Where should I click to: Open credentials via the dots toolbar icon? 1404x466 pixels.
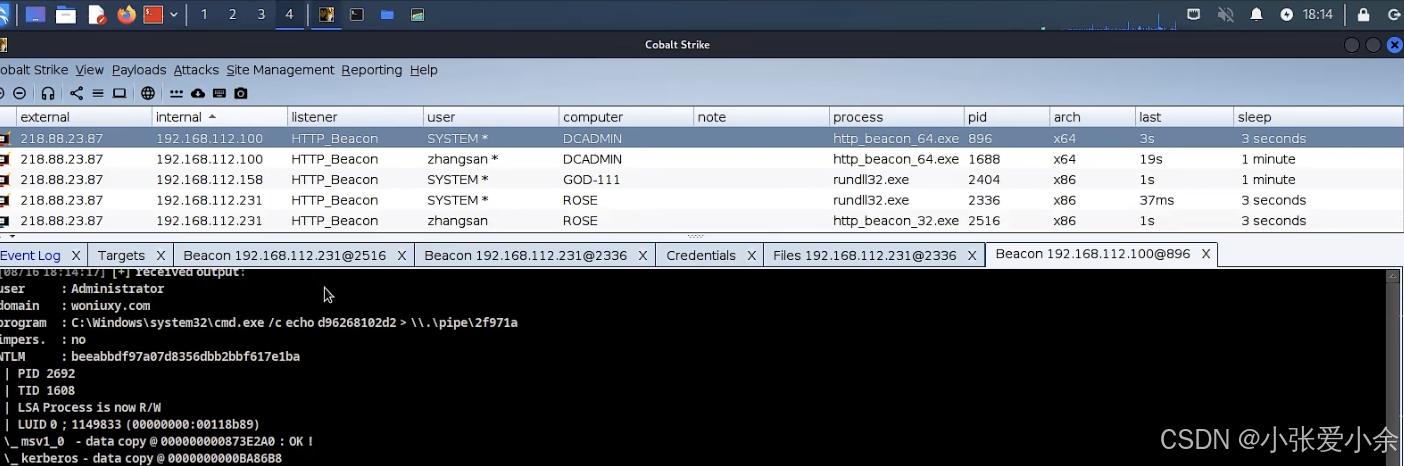point(177,93)
